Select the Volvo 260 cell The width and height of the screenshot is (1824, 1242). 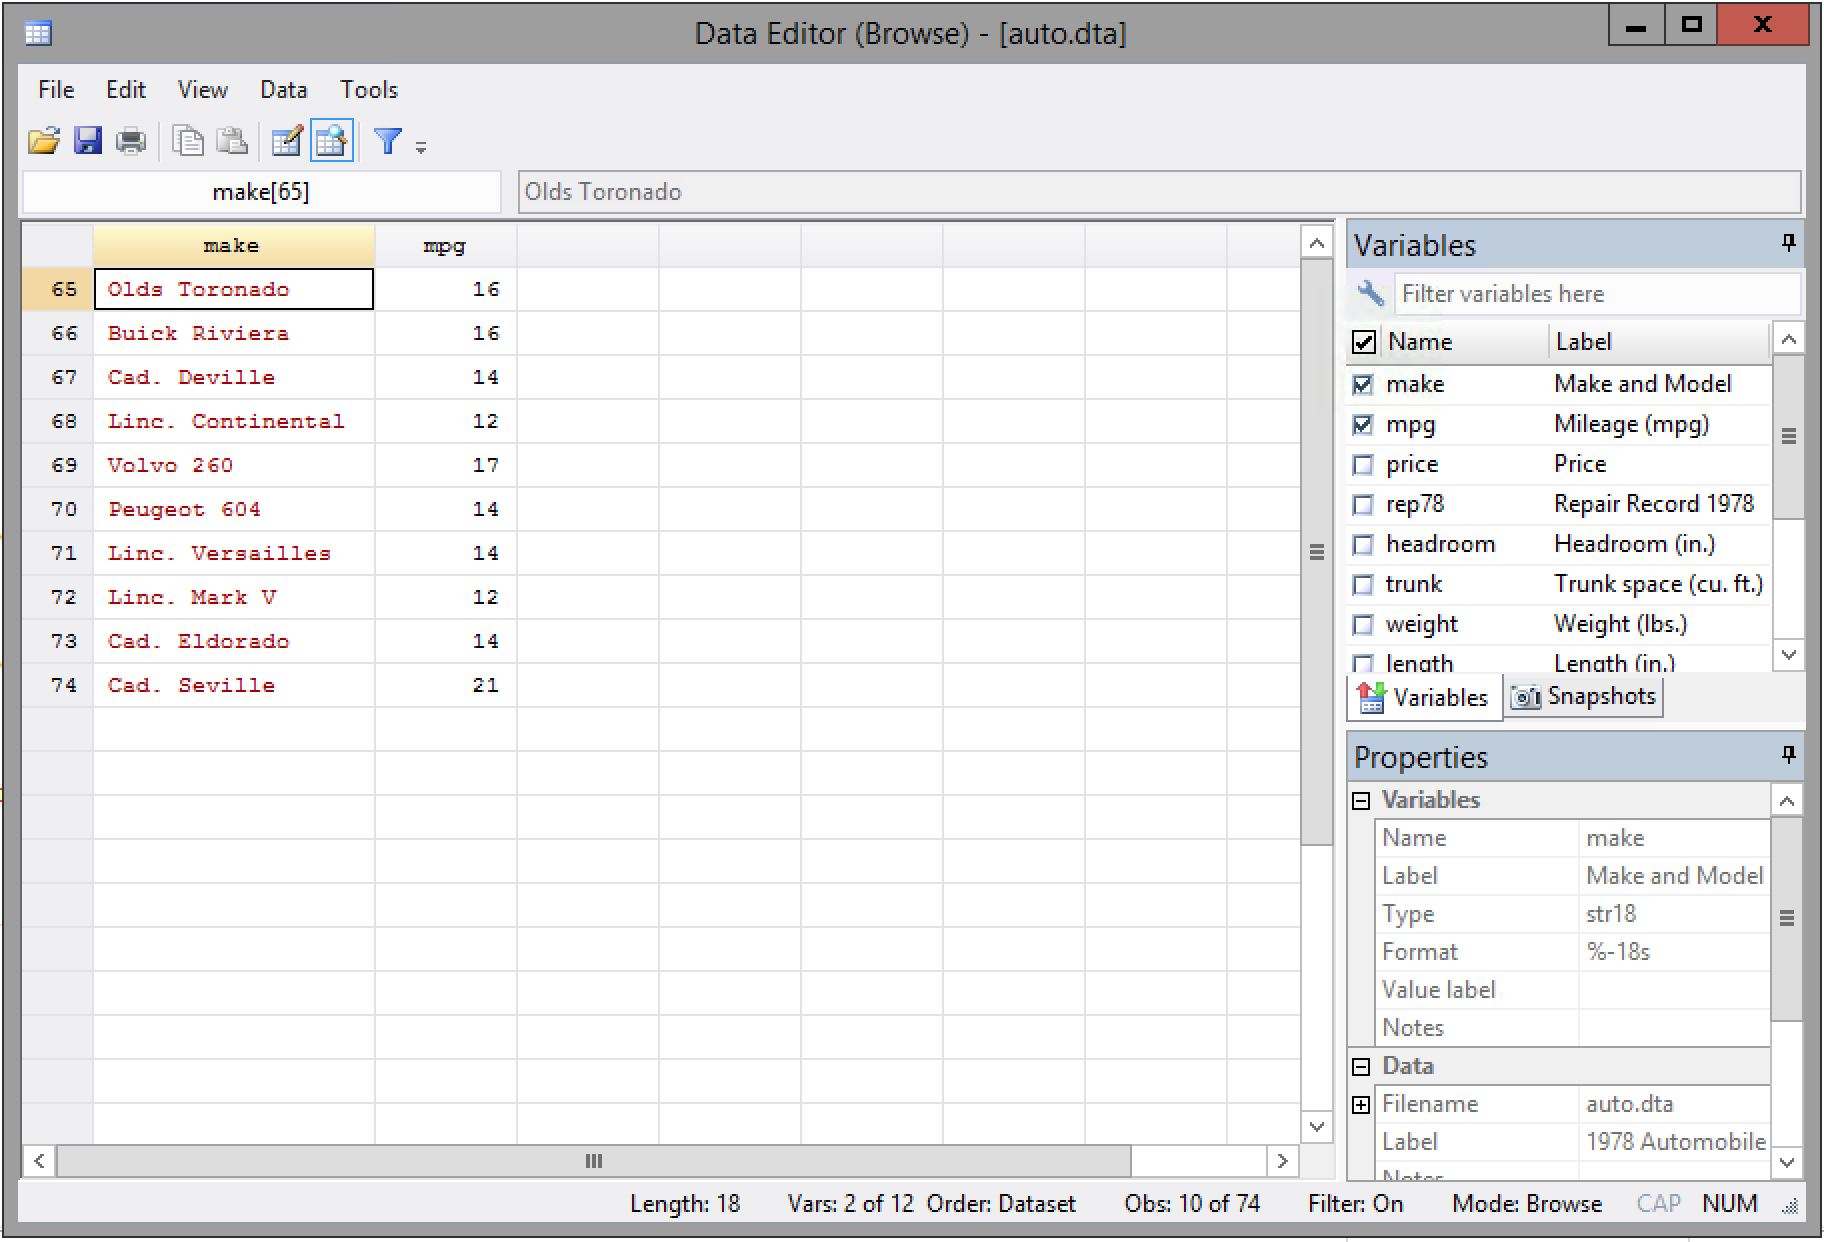pyautogui.click(x=234, y=465)
